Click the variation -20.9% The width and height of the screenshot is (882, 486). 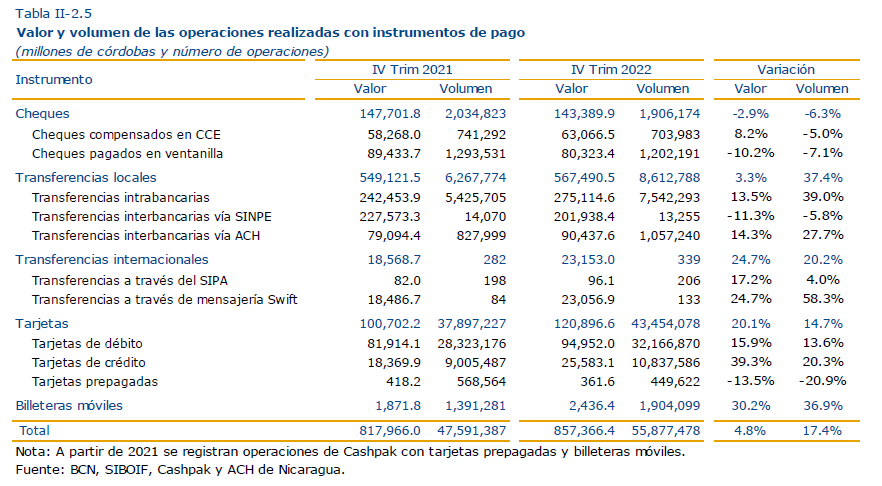[822, 381]
